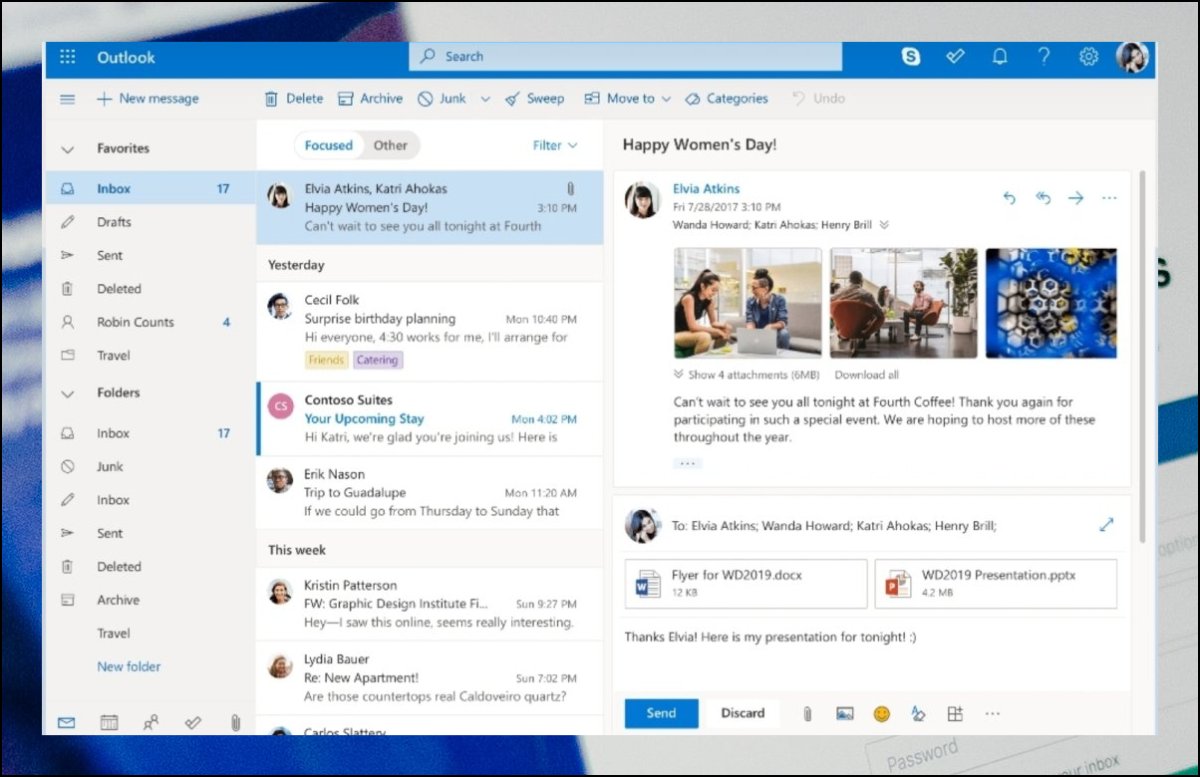Click sender name Elvia Atkins link
Image resolution: width=1200 pixels, height=777 pixels.
coord(706,189)
